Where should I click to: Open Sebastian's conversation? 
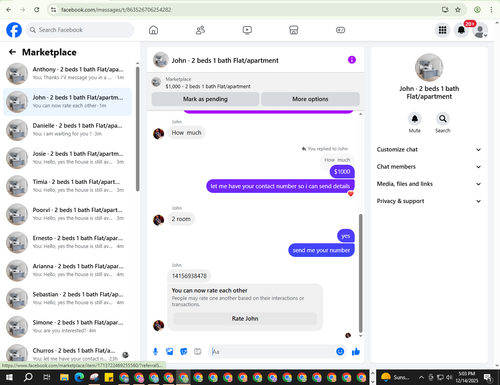pyautogui.click(x=68, y=299)
